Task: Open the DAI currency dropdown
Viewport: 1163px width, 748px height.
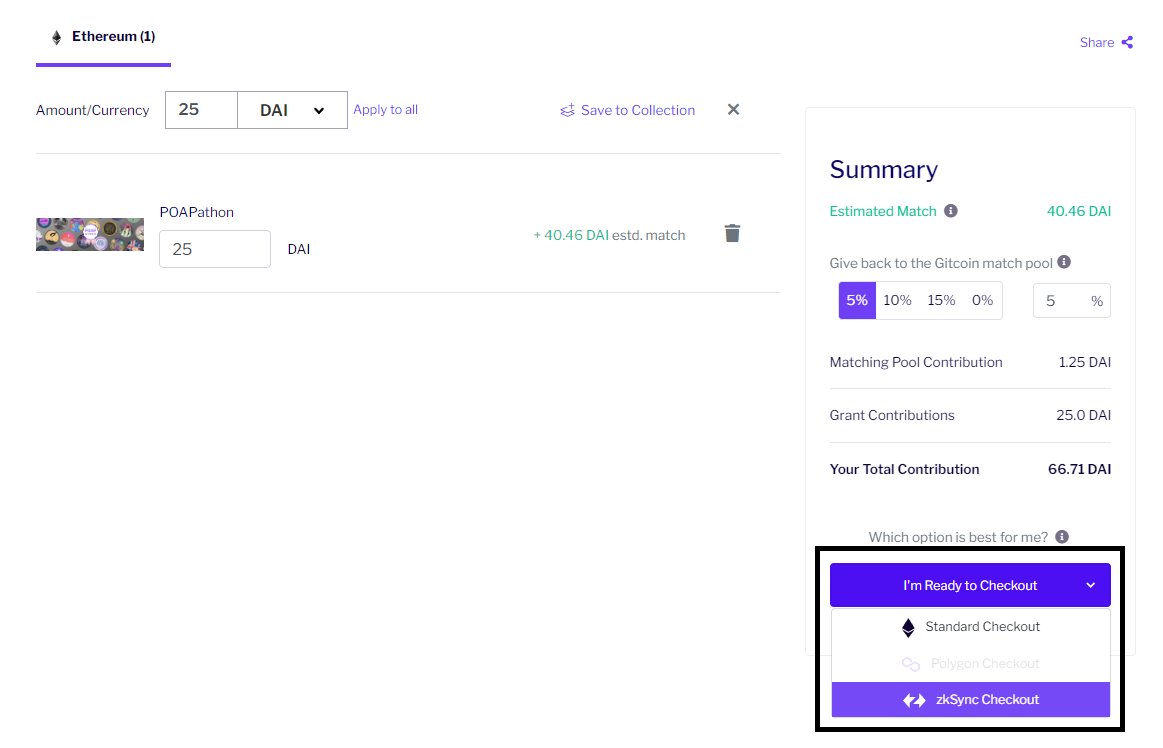Action: coord(292,110)
